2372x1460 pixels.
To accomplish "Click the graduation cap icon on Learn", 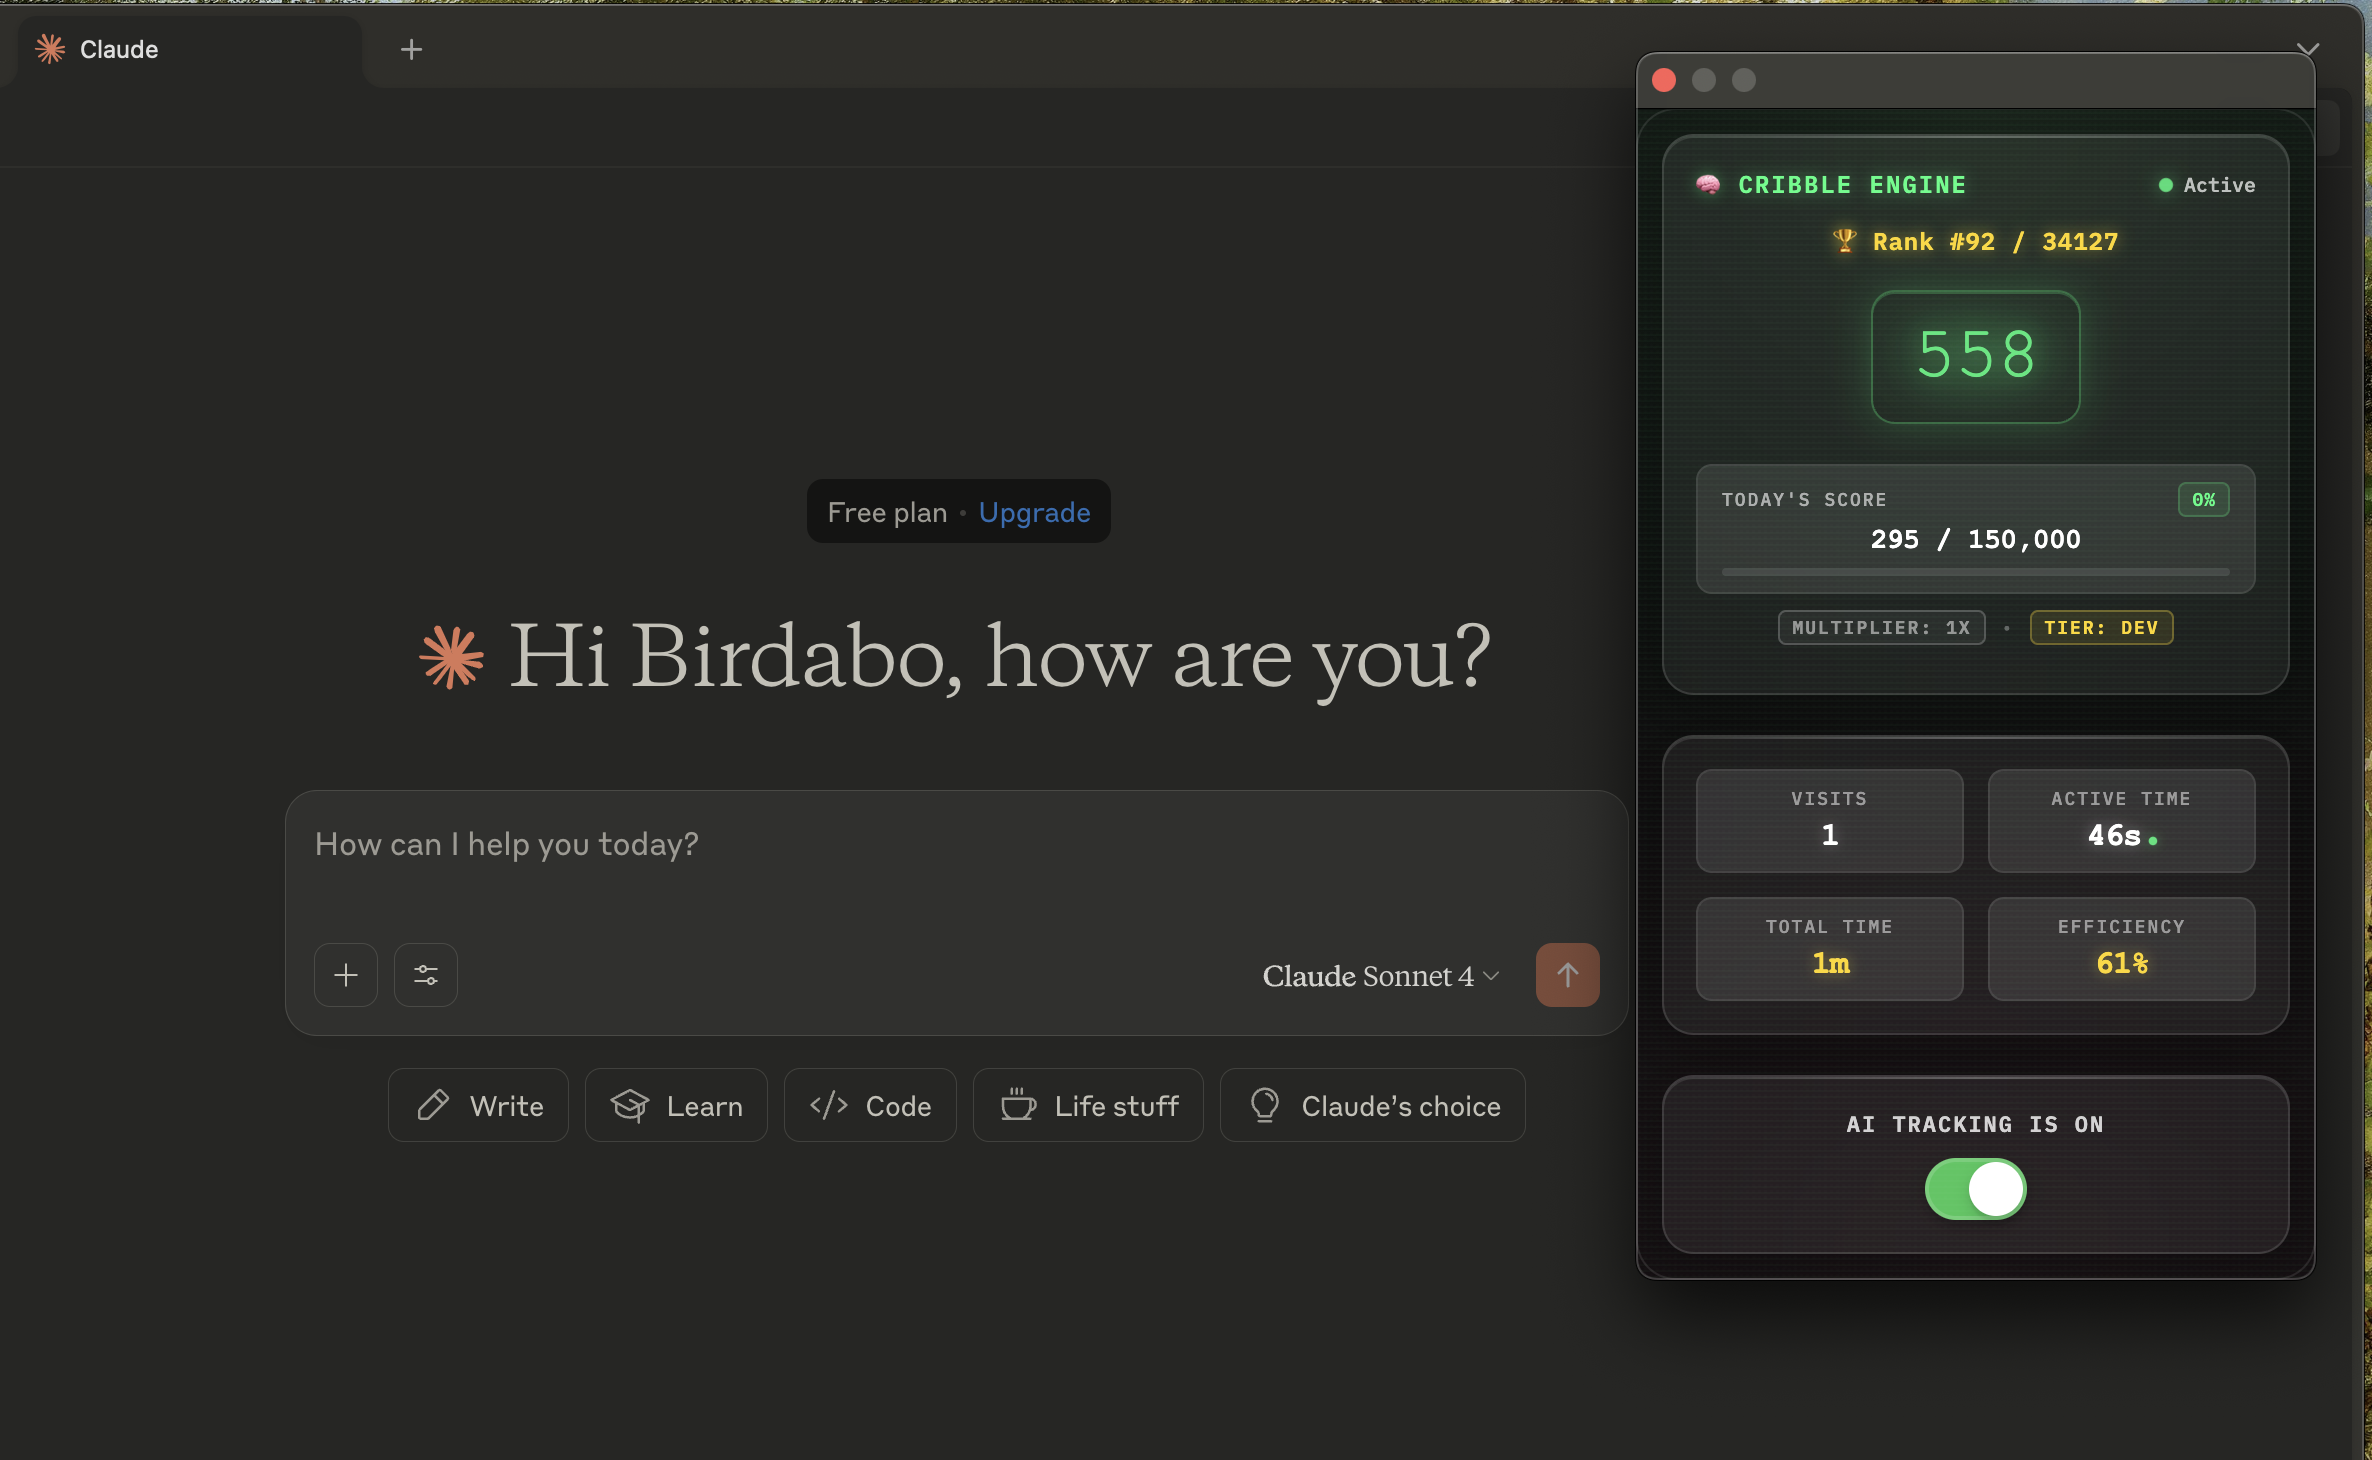I will (x=630, y=1105).
